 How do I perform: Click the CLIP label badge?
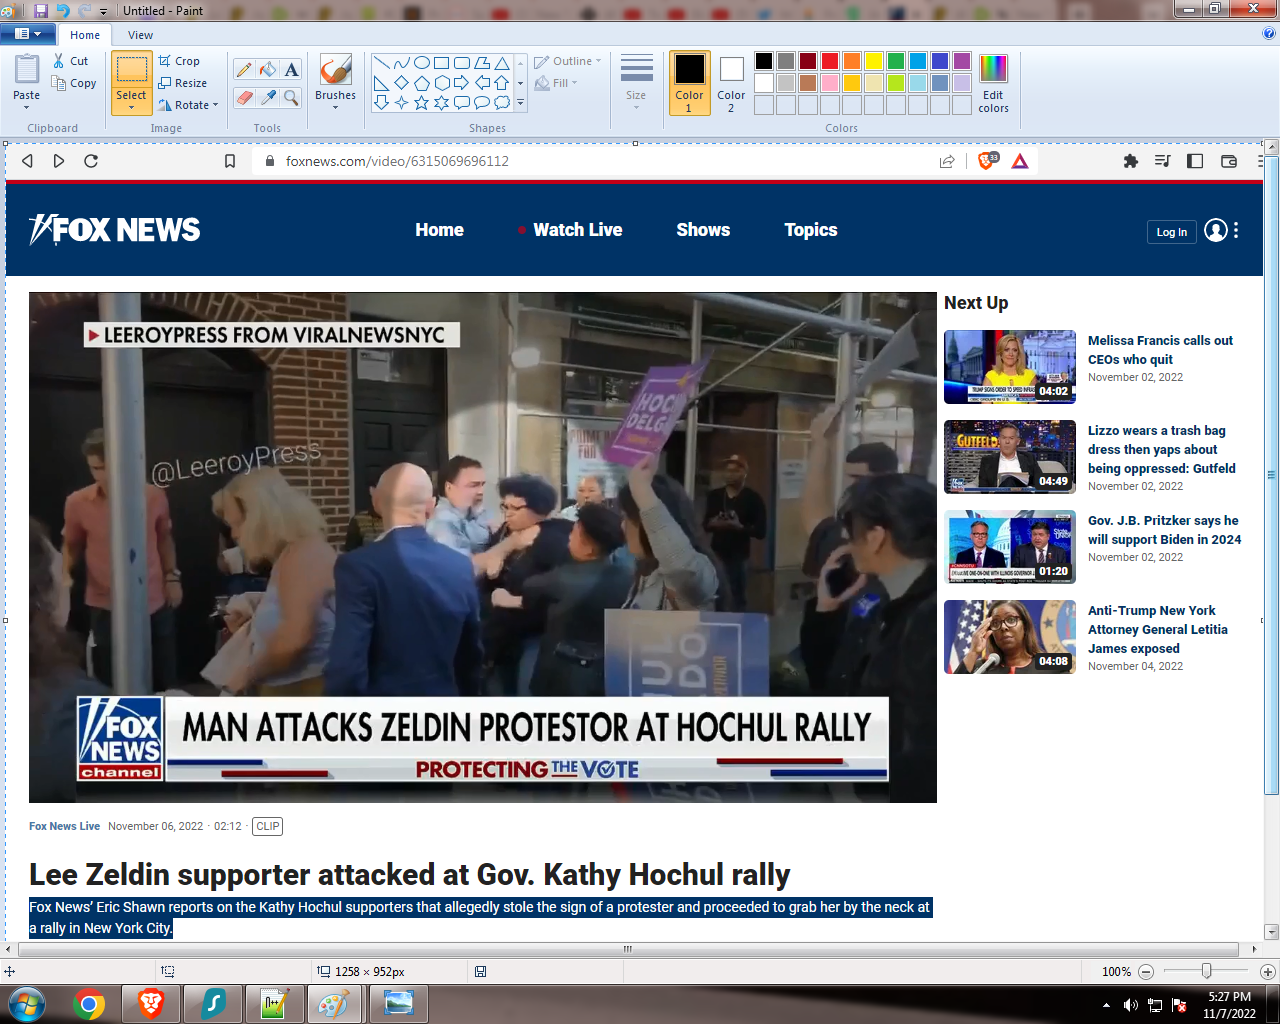click(268, 826)
